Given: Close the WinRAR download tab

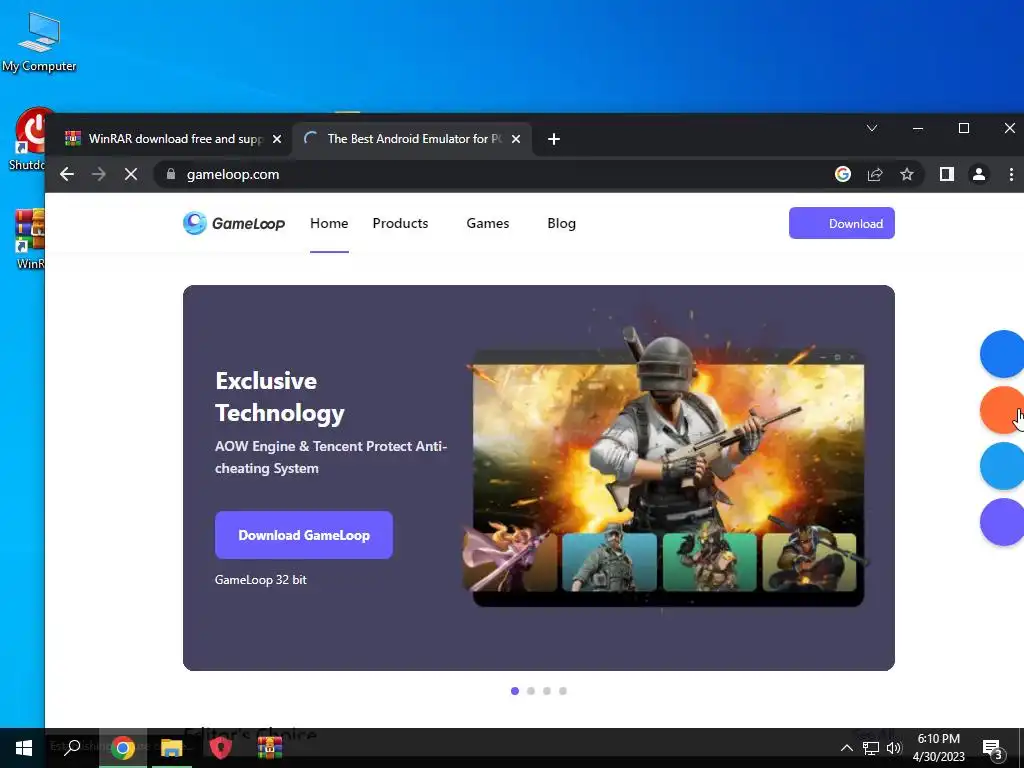Looking at the screenshot, I should click(277, 139).
